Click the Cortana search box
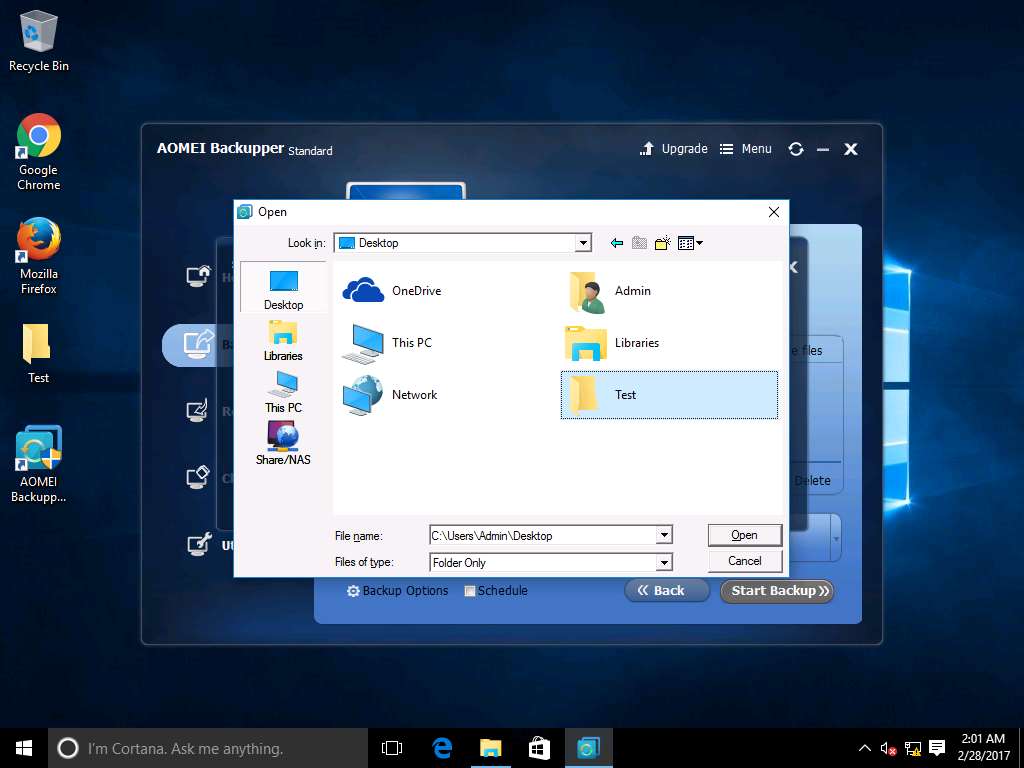 point(208,748)
